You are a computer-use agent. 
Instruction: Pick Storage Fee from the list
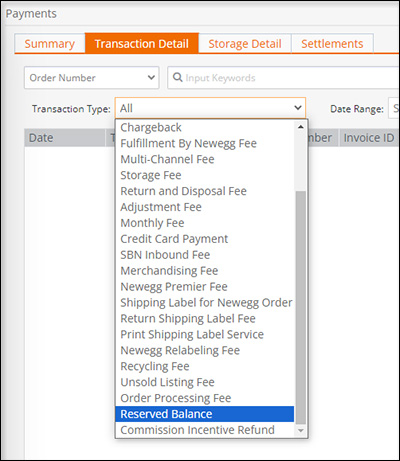click(x=205, y=175)
